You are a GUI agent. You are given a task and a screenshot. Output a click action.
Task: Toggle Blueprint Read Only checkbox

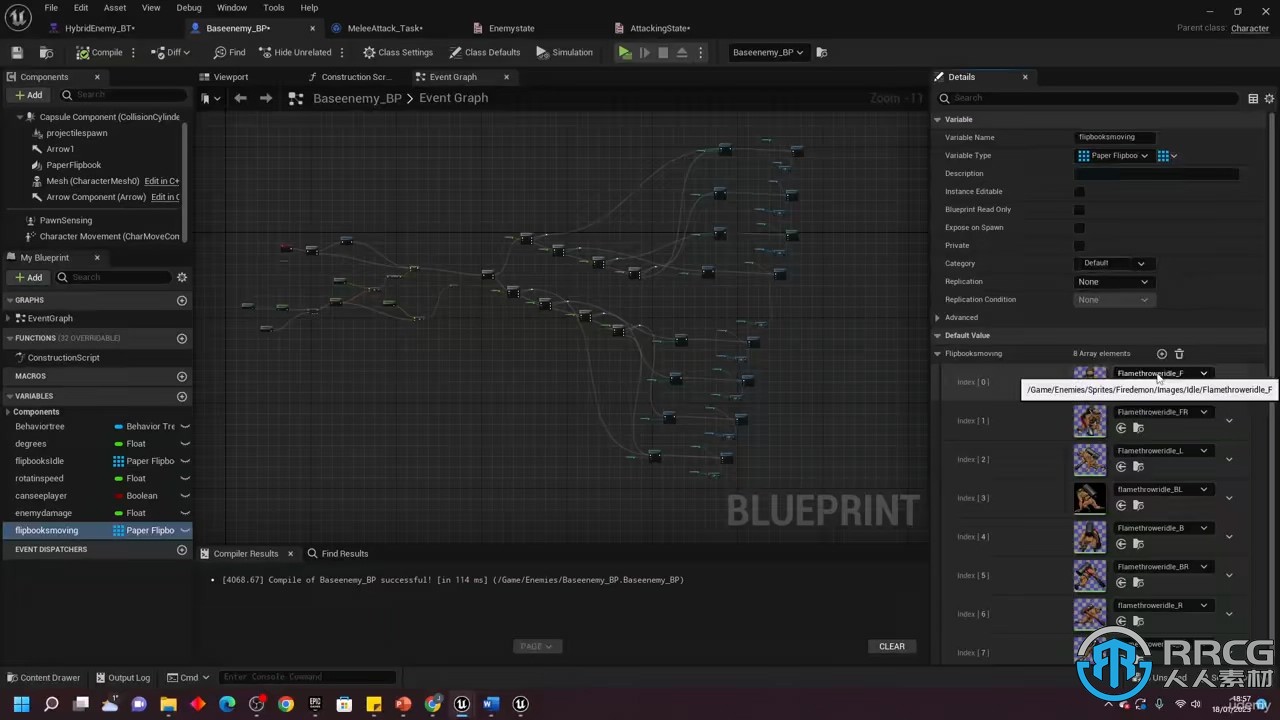point(1079,210)
